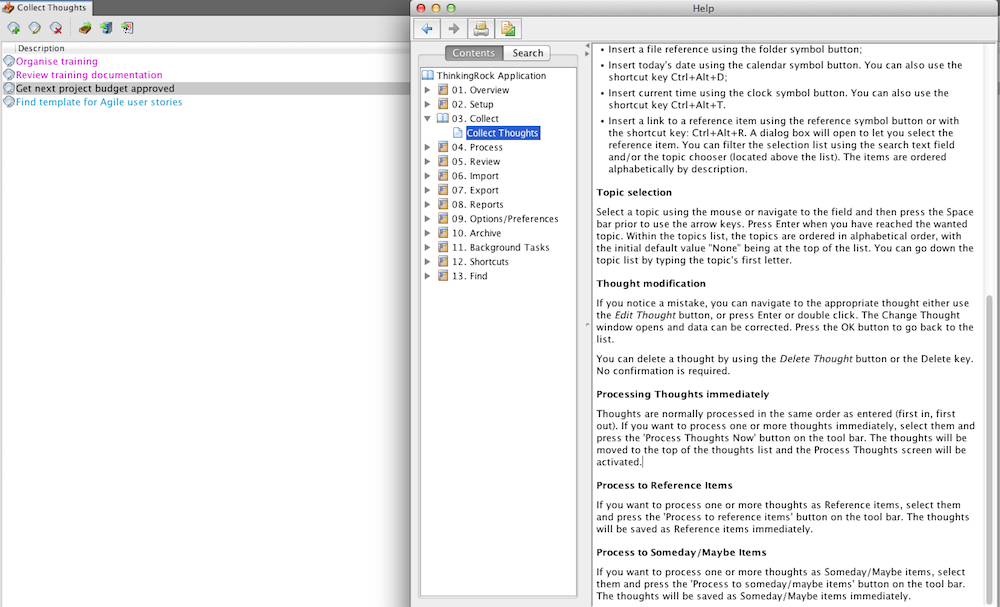
Task: Click the Edit Thought pencil icon
Action: click(x=34, y=28)
